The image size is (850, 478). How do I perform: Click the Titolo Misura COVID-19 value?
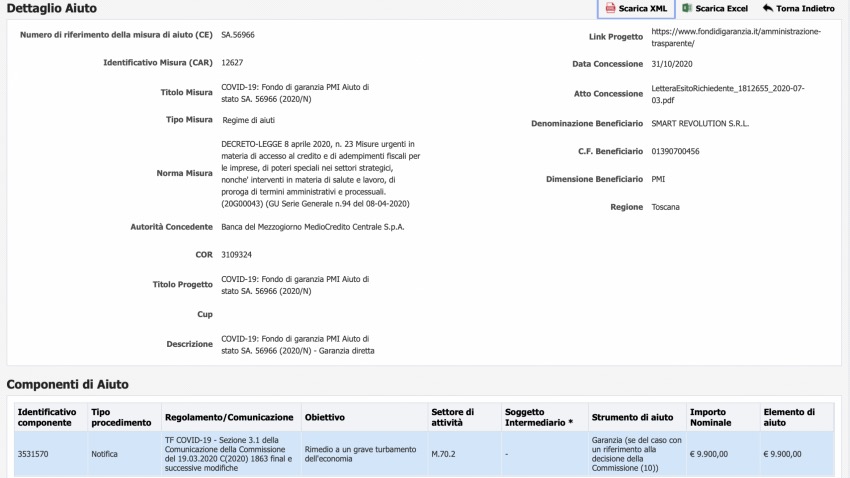coord(295,93)
